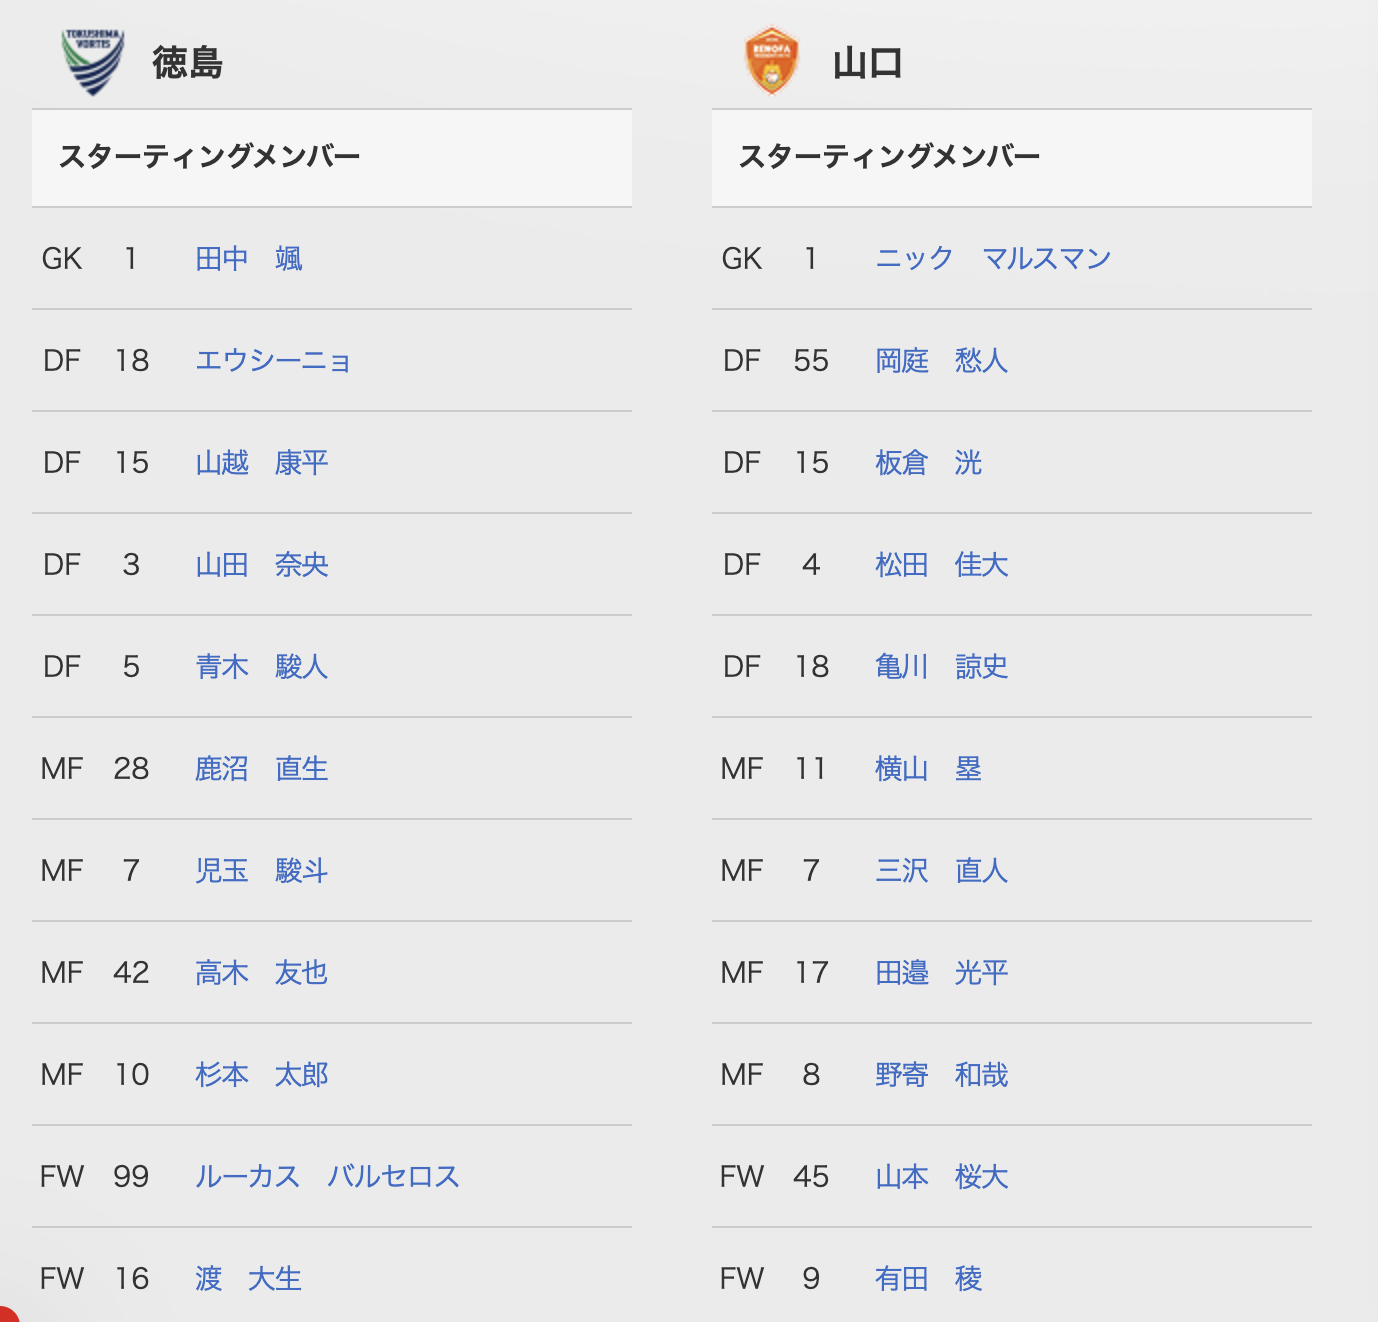
Task: Open player link 田中 颯
Action: [x=249, y=259]
